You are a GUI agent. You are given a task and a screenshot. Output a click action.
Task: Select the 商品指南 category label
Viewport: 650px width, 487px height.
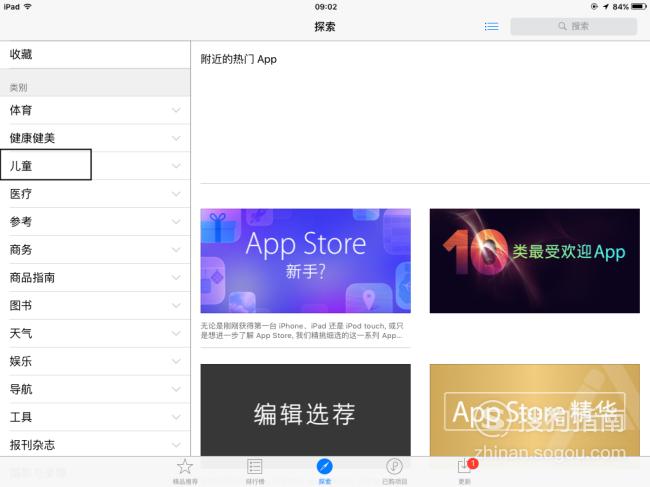tap(32, 278)
